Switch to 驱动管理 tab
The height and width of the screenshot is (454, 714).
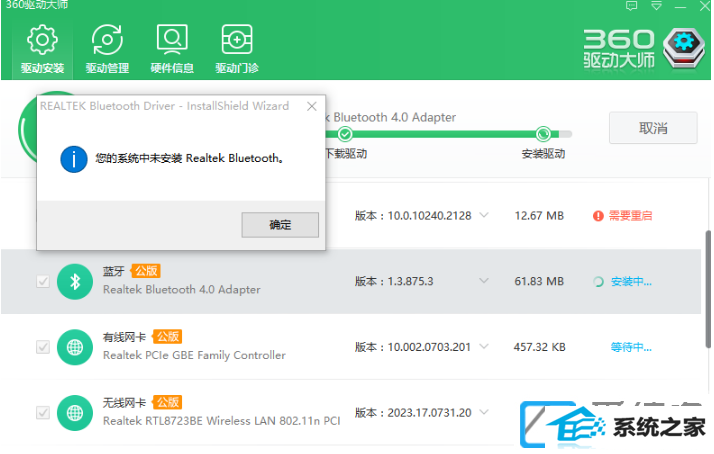pos(107,50)
